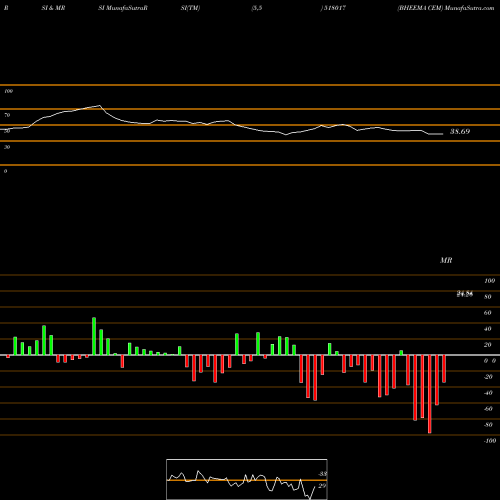Click the MR axis label -100

[x=490, y=441]
